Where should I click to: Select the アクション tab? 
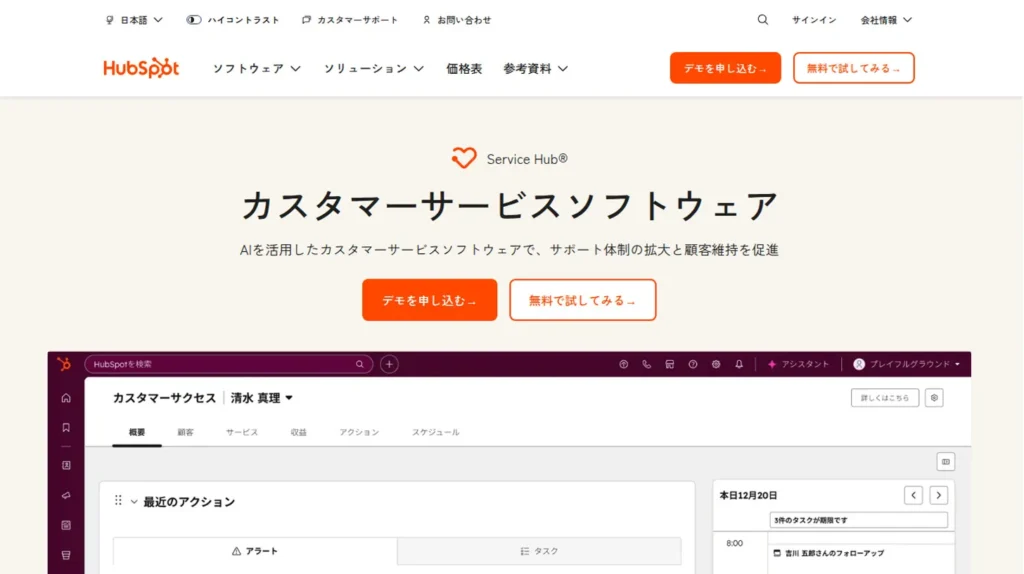tap(359, 432)
